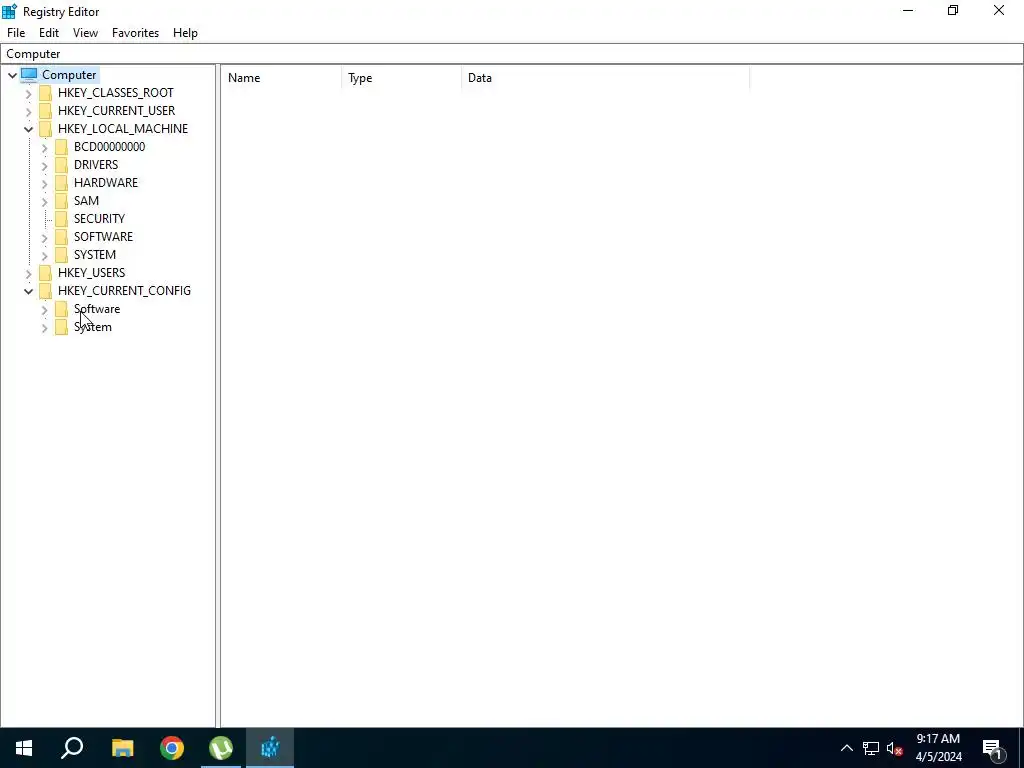
Task: Expand System under HKEY_CURRENT_CONFIG
Action: [44, 328]
